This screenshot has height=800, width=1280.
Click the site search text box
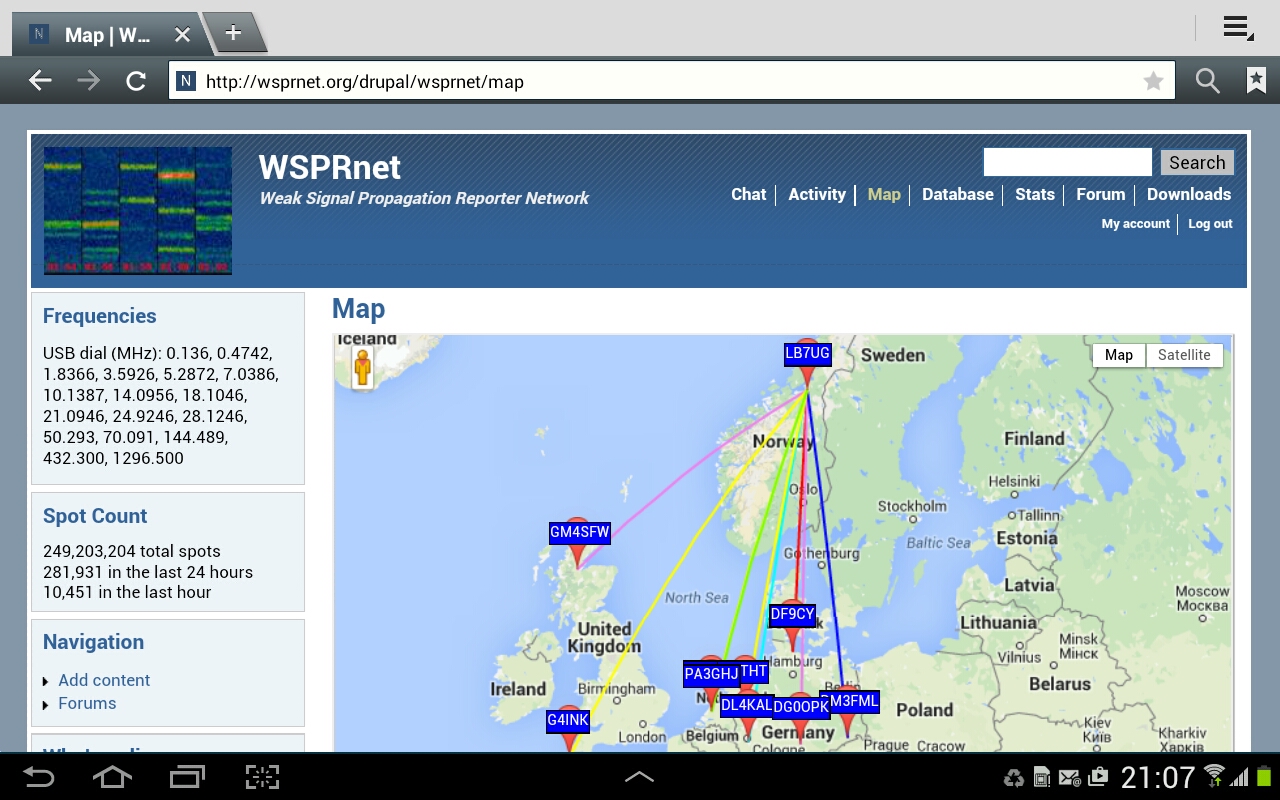coord(1068,162)
